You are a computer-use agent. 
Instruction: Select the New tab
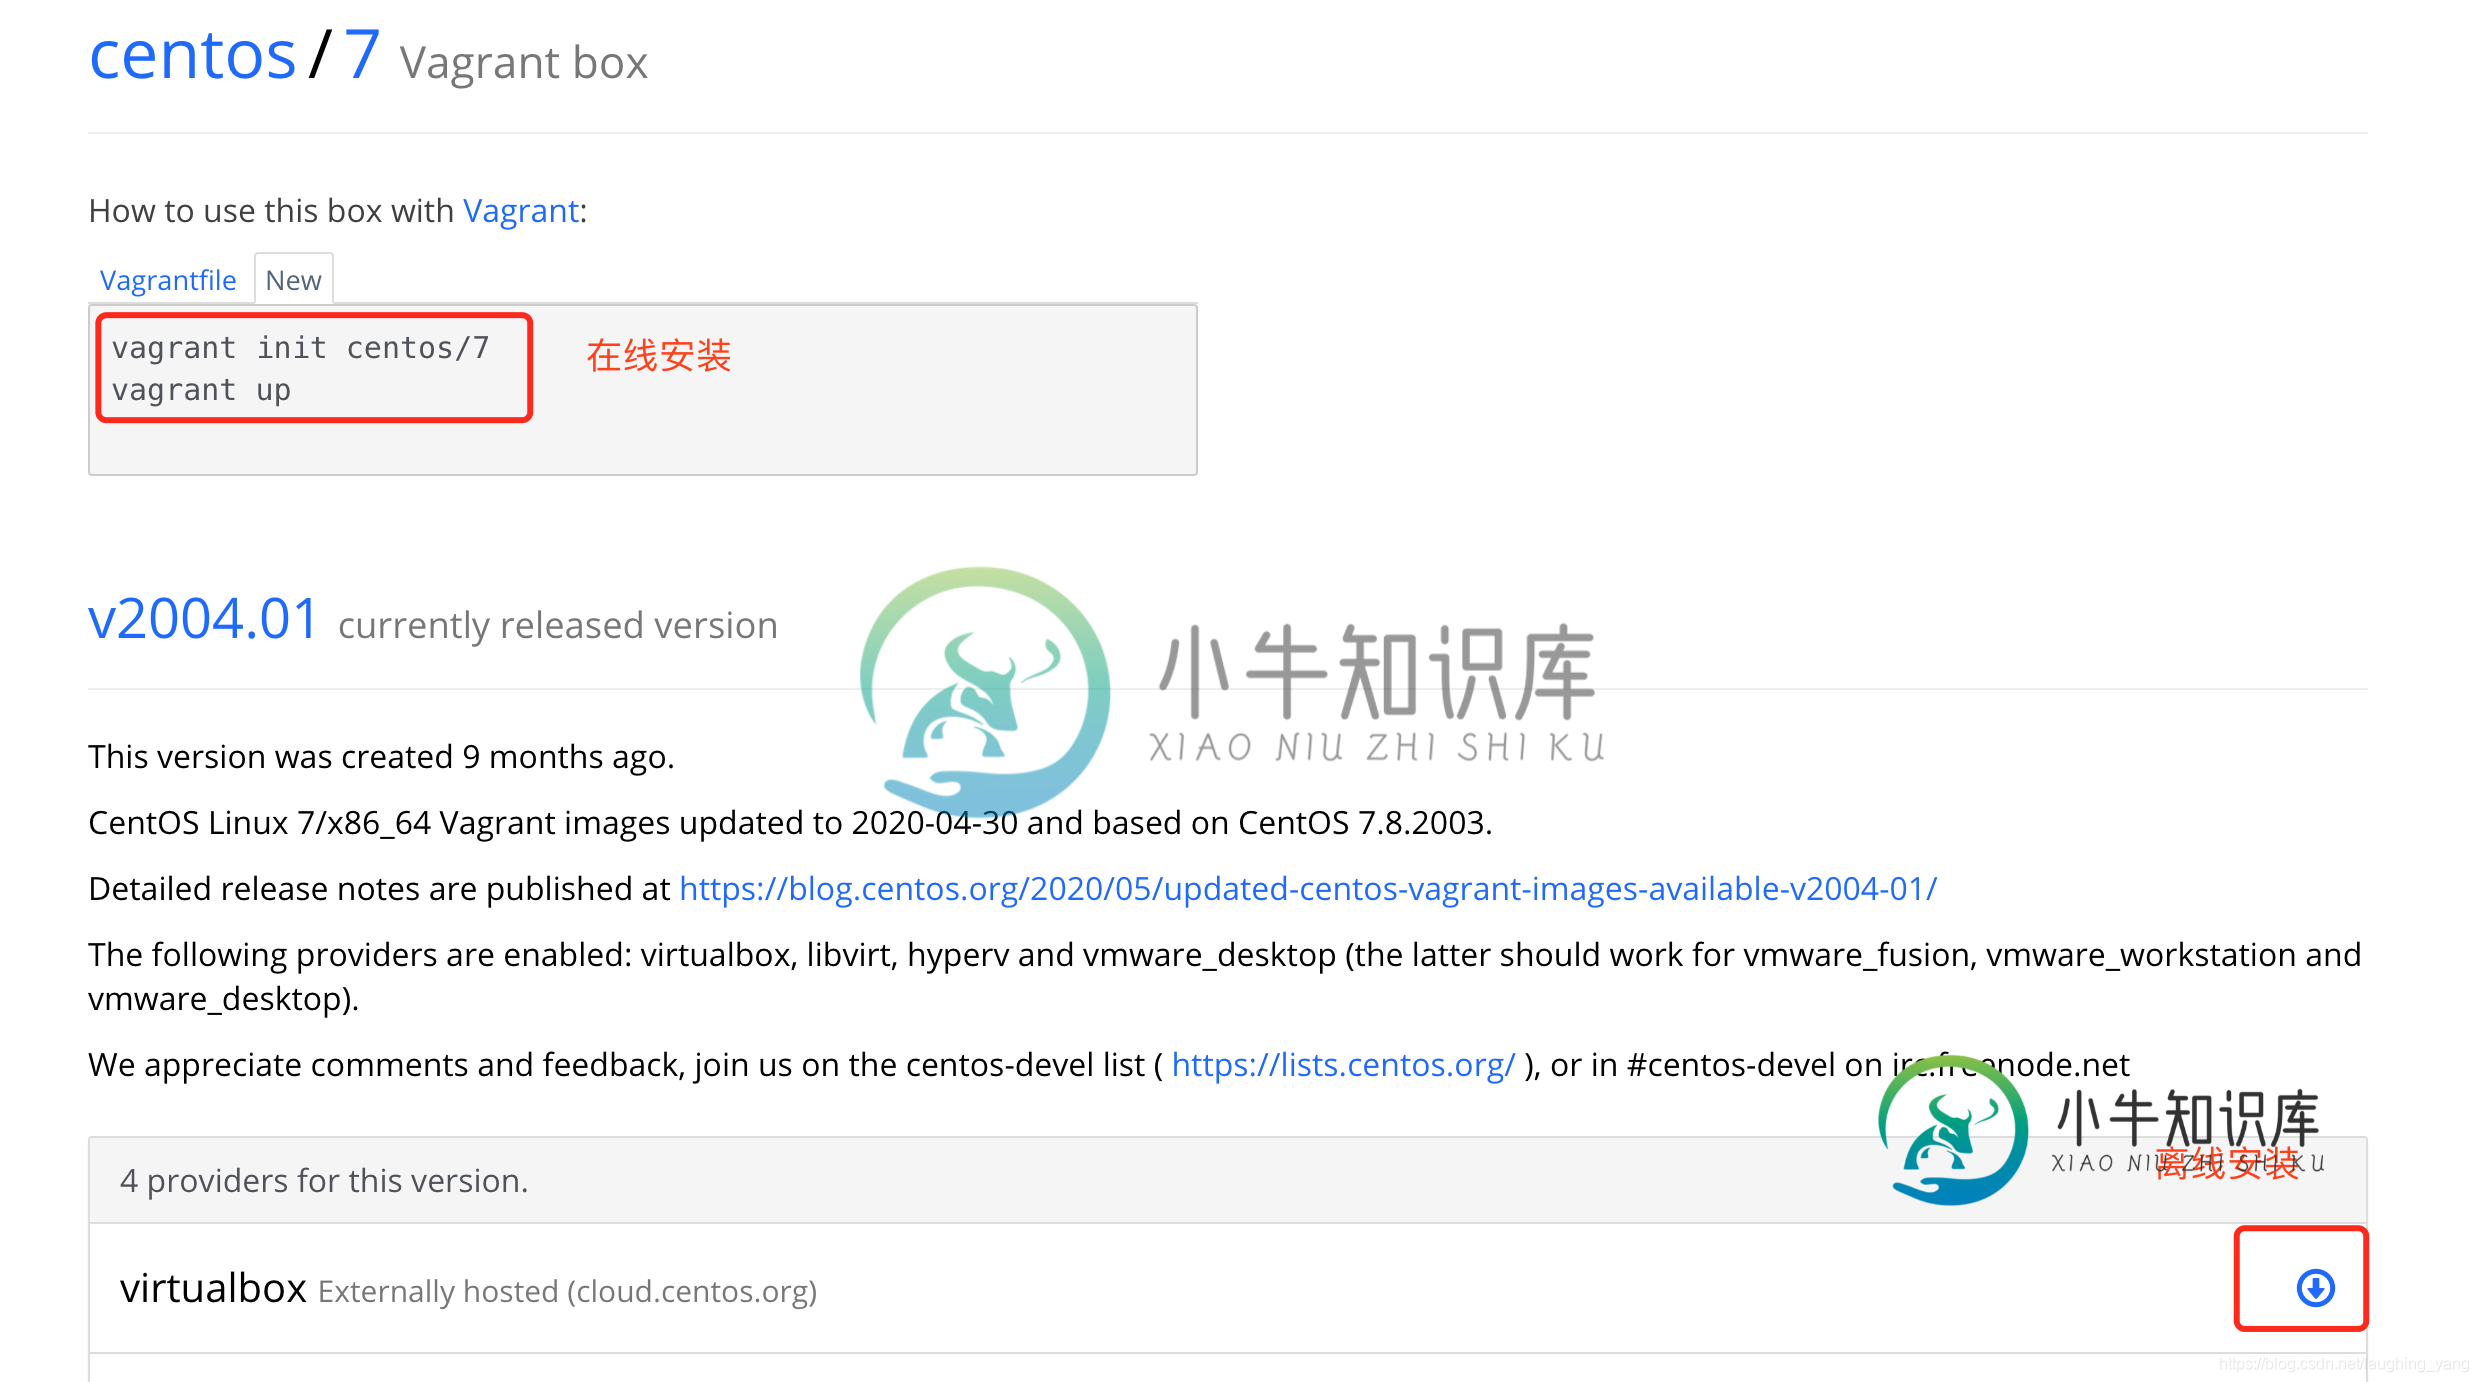pos(293,280)
